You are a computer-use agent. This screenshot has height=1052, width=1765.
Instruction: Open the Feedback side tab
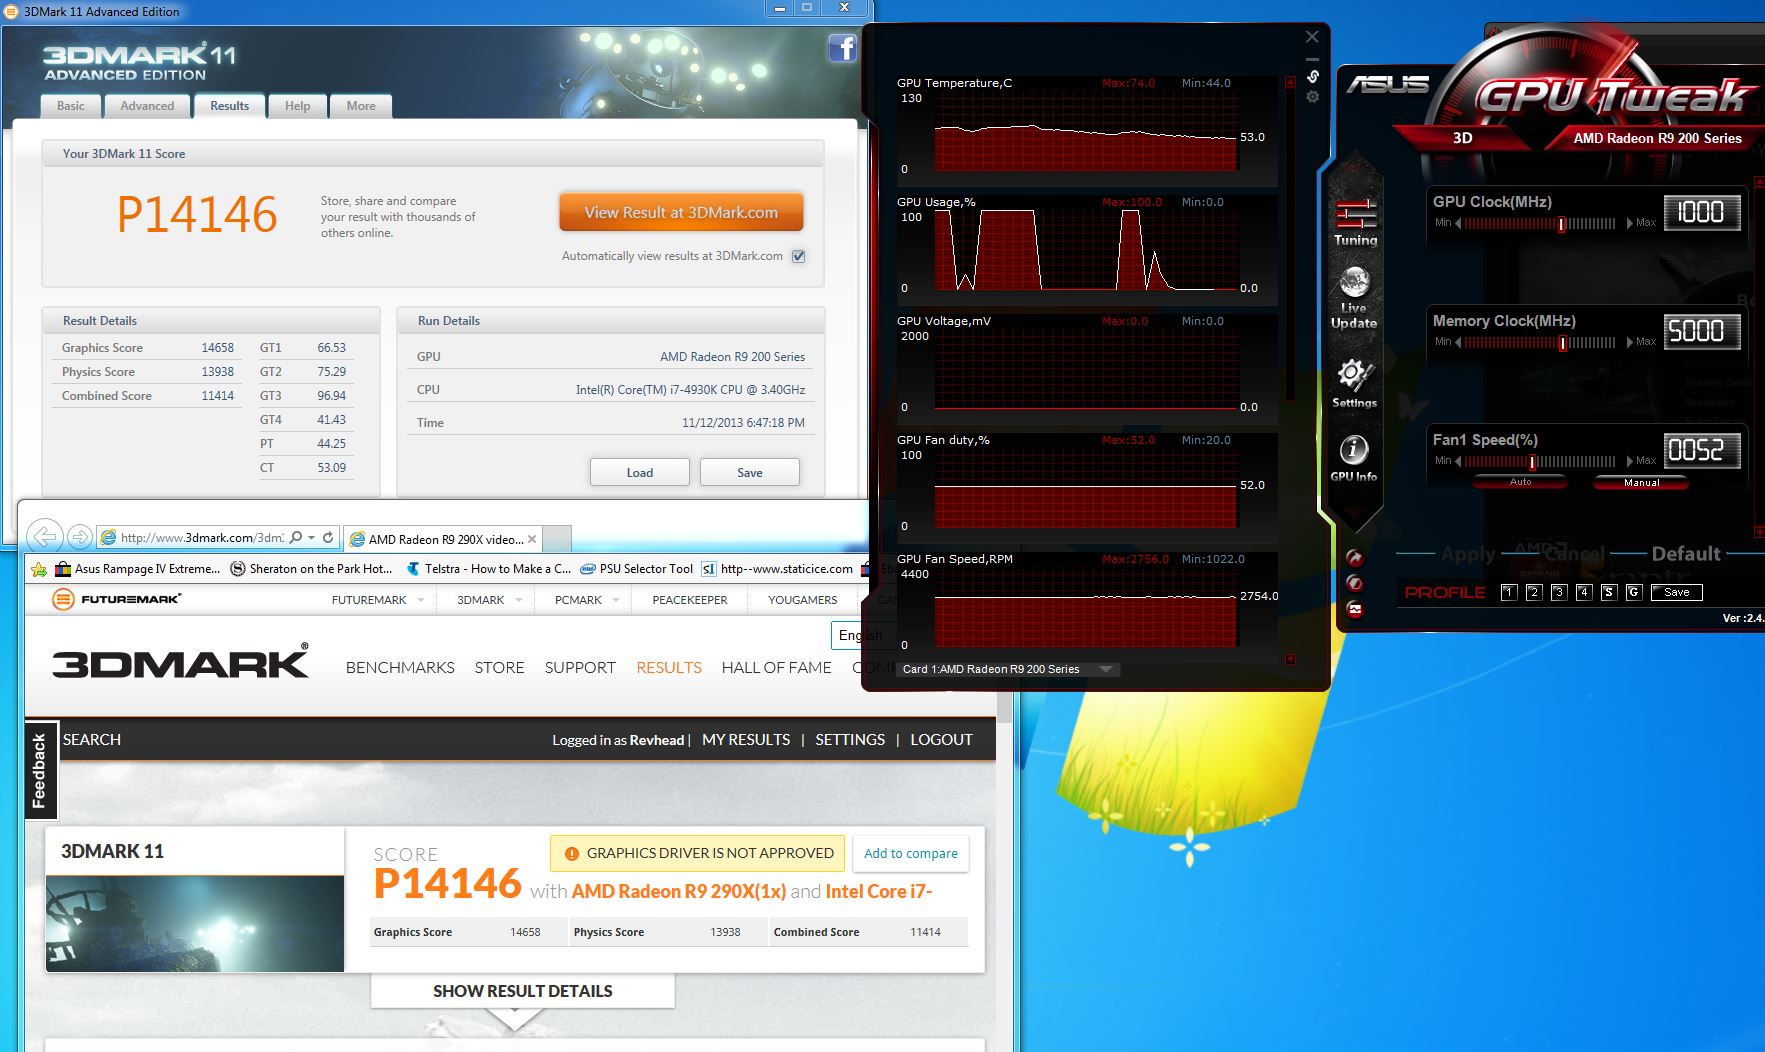pyautogui.click(x=40, y=770)
